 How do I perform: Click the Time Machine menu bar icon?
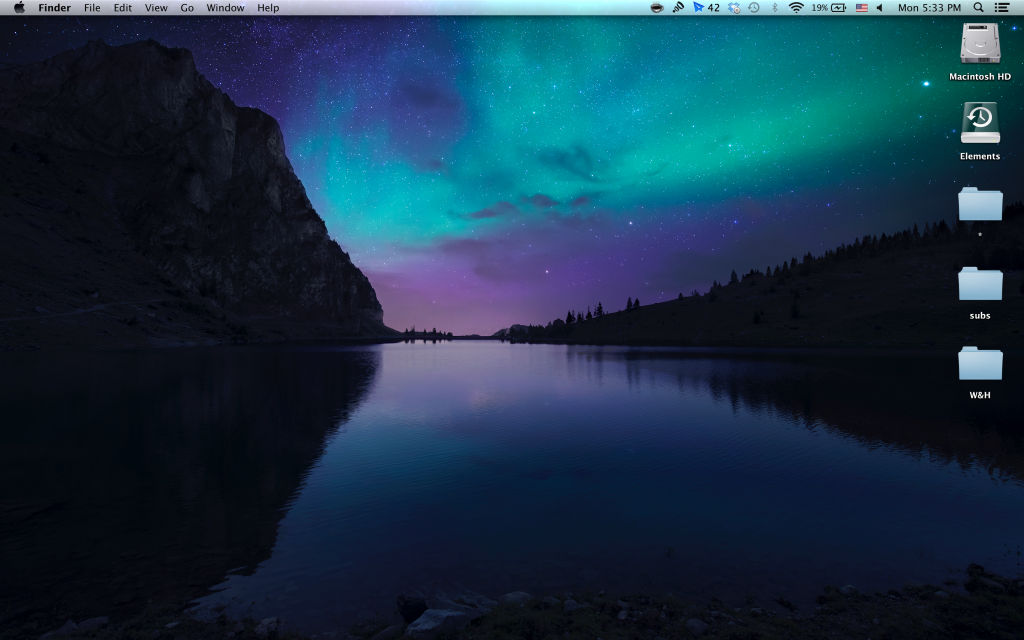(753, 8)
